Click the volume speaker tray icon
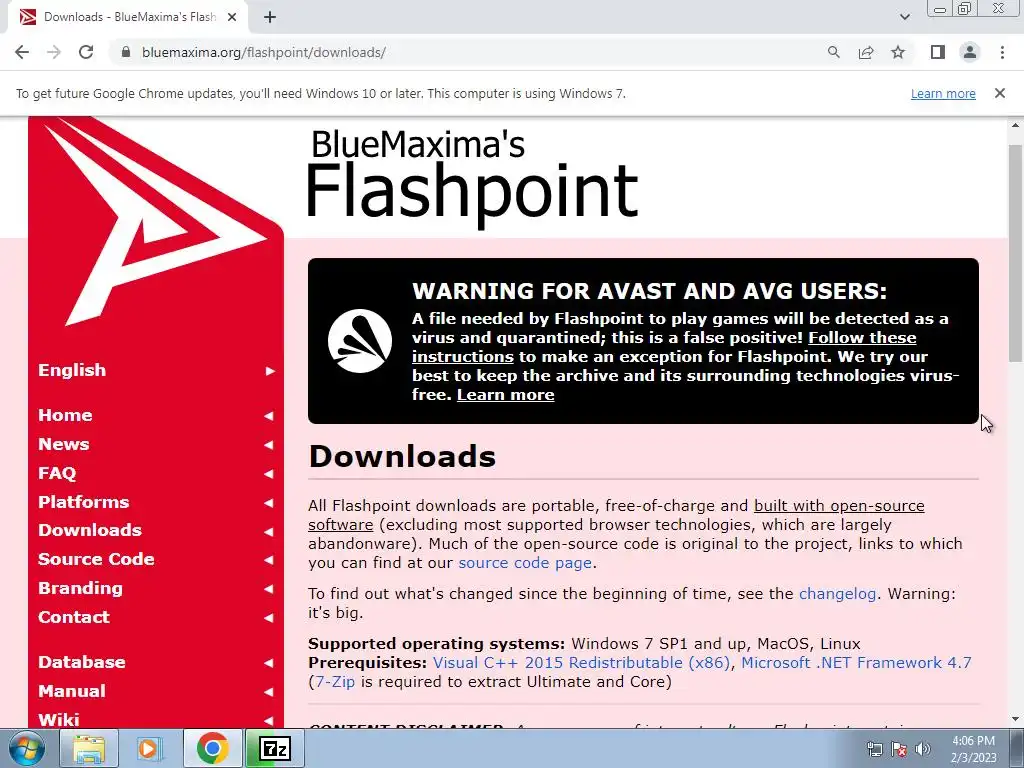 click(923, 749)
